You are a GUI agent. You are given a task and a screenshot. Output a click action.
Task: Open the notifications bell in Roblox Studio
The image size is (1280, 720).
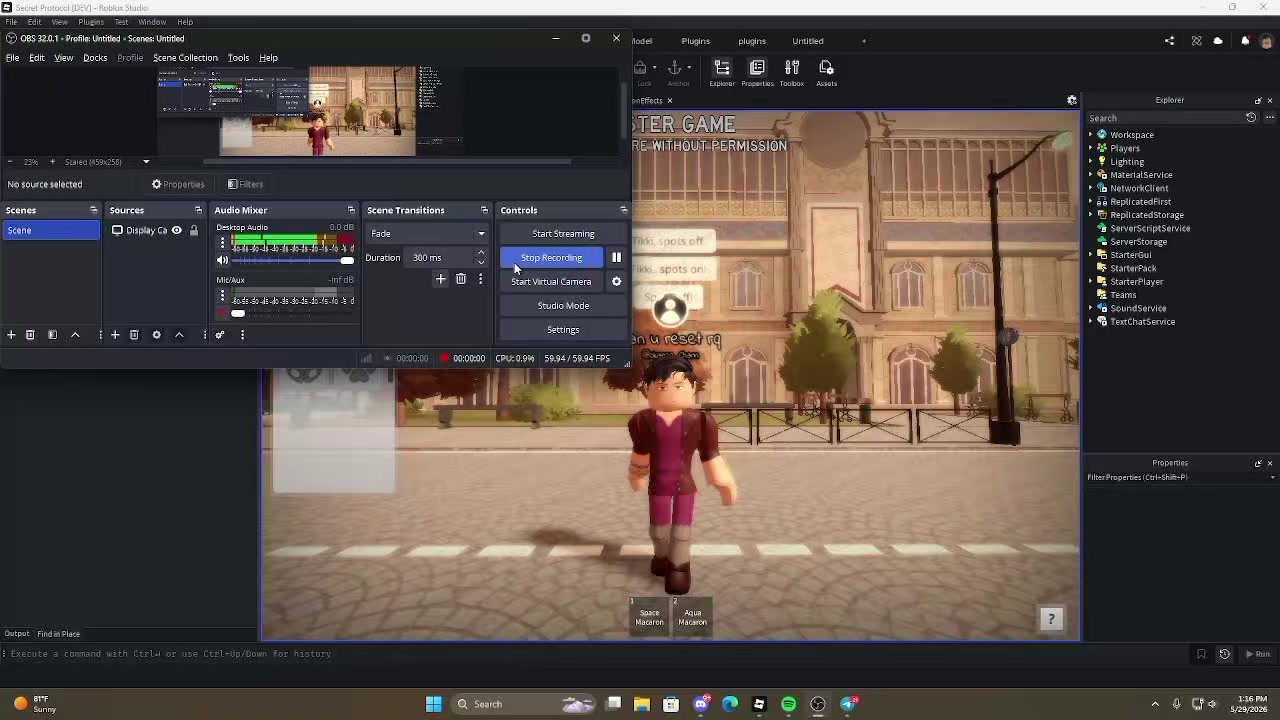[1245, 41]
